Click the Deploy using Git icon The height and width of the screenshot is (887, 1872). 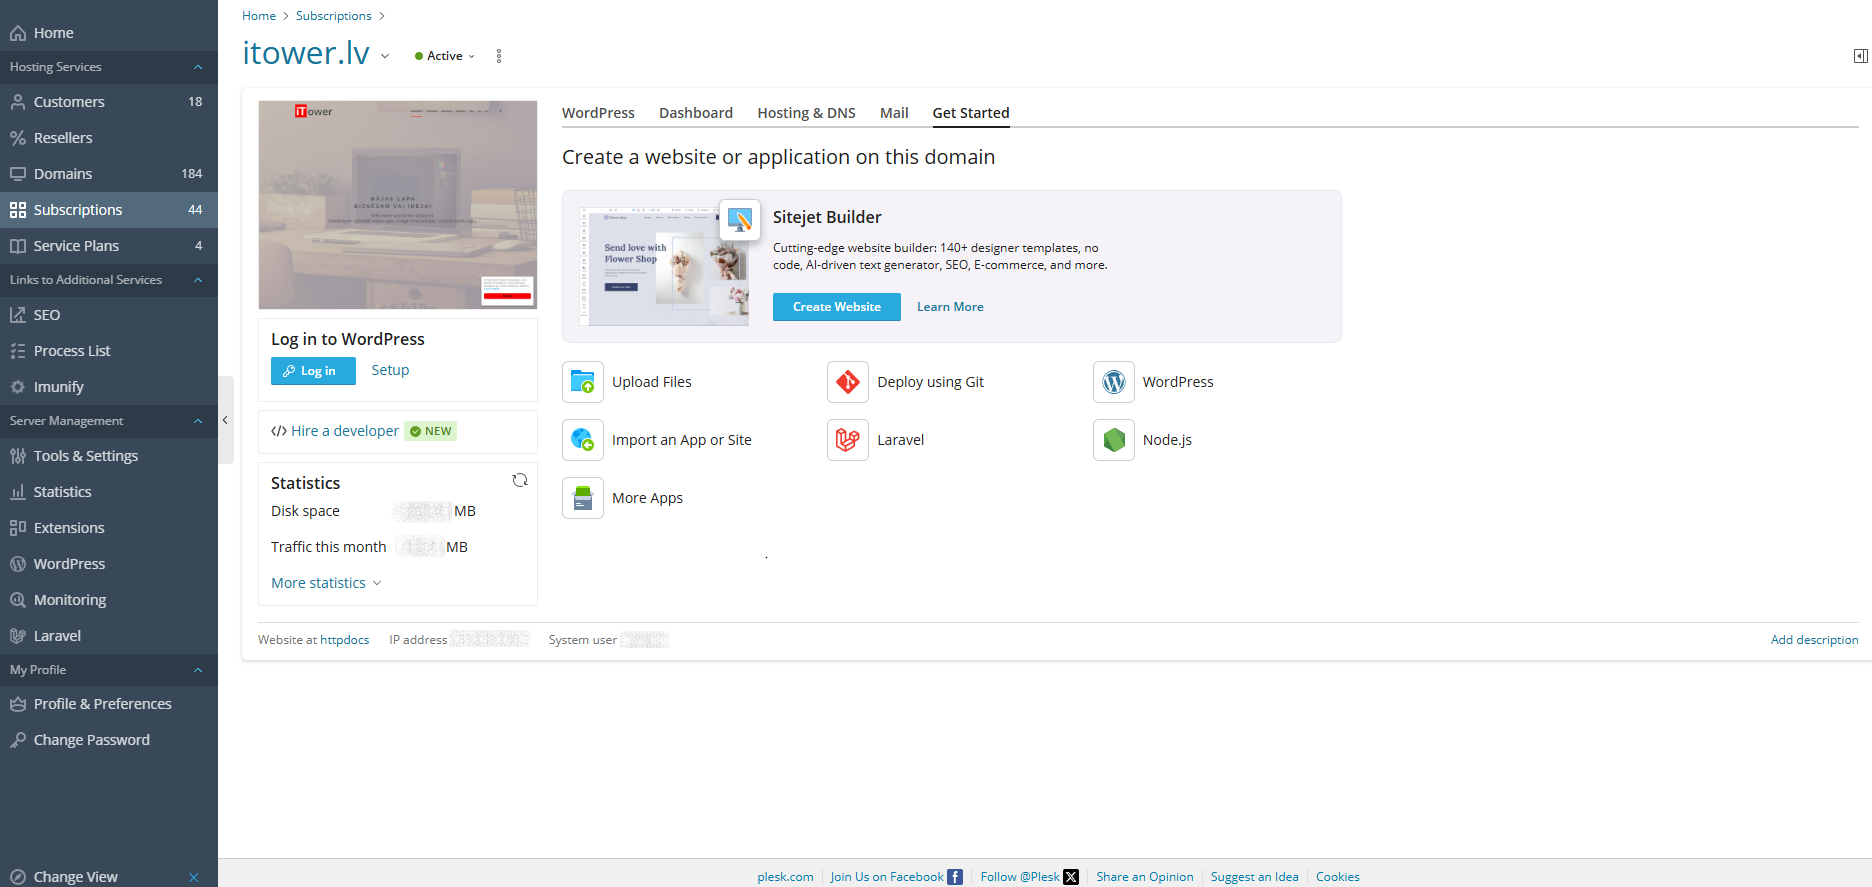pyautogui.click(x=848, y=382)
